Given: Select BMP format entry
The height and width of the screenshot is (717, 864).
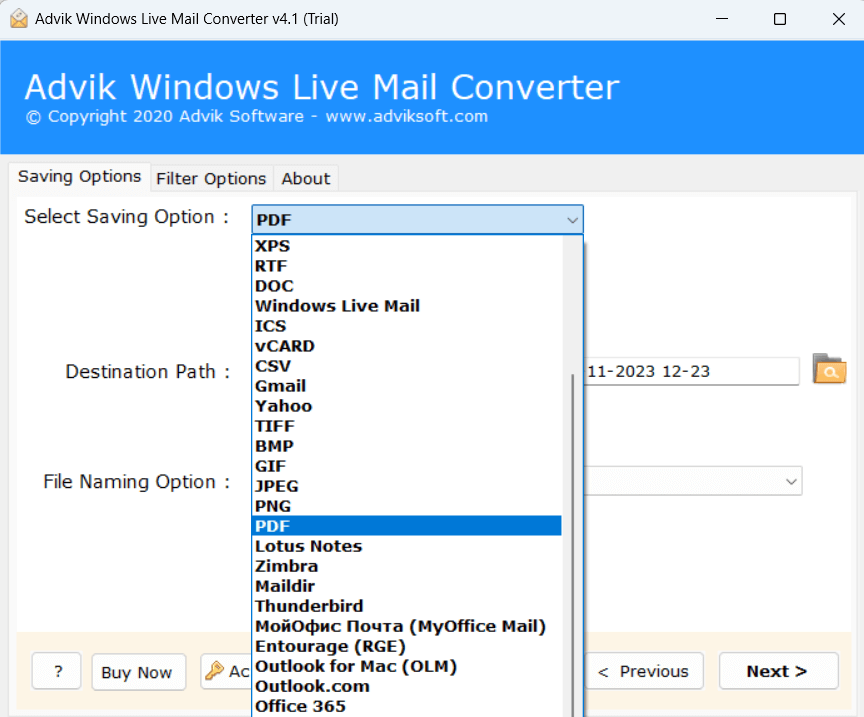Looking at the screenshot, I should (407, 446).
